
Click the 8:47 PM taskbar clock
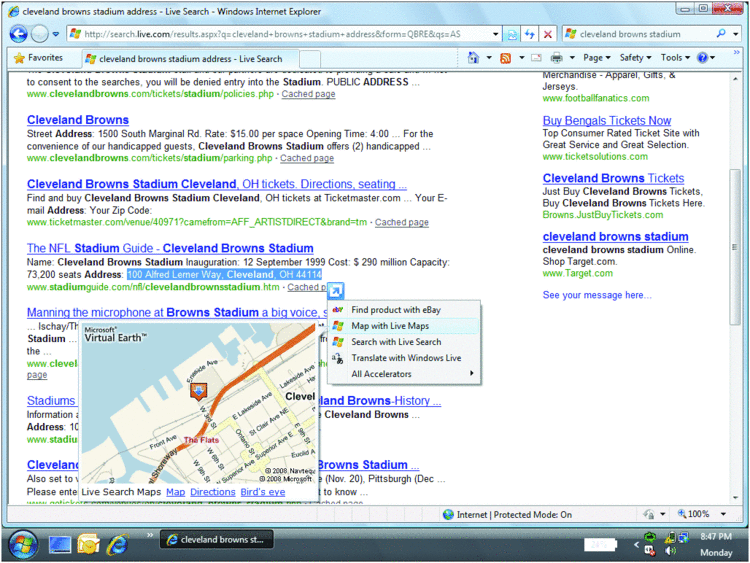pos(716,537)
